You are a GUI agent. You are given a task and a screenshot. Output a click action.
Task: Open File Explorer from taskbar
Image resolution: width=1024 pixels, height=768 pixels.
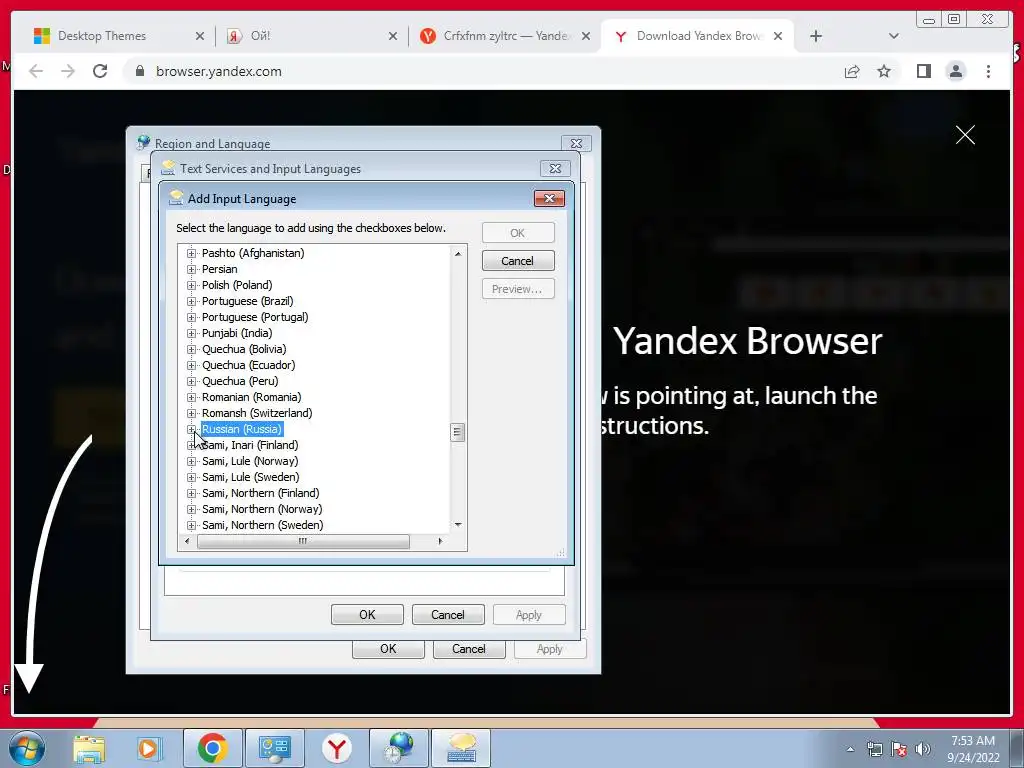pos(89,748)
